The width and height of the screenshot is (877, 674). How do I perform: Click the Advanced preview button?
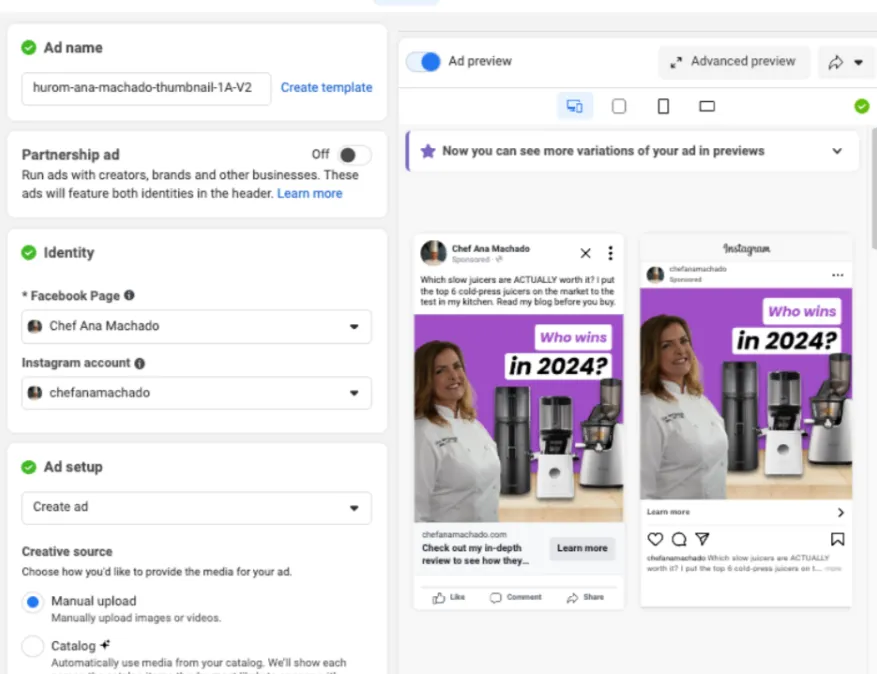(x=733, y=62)
